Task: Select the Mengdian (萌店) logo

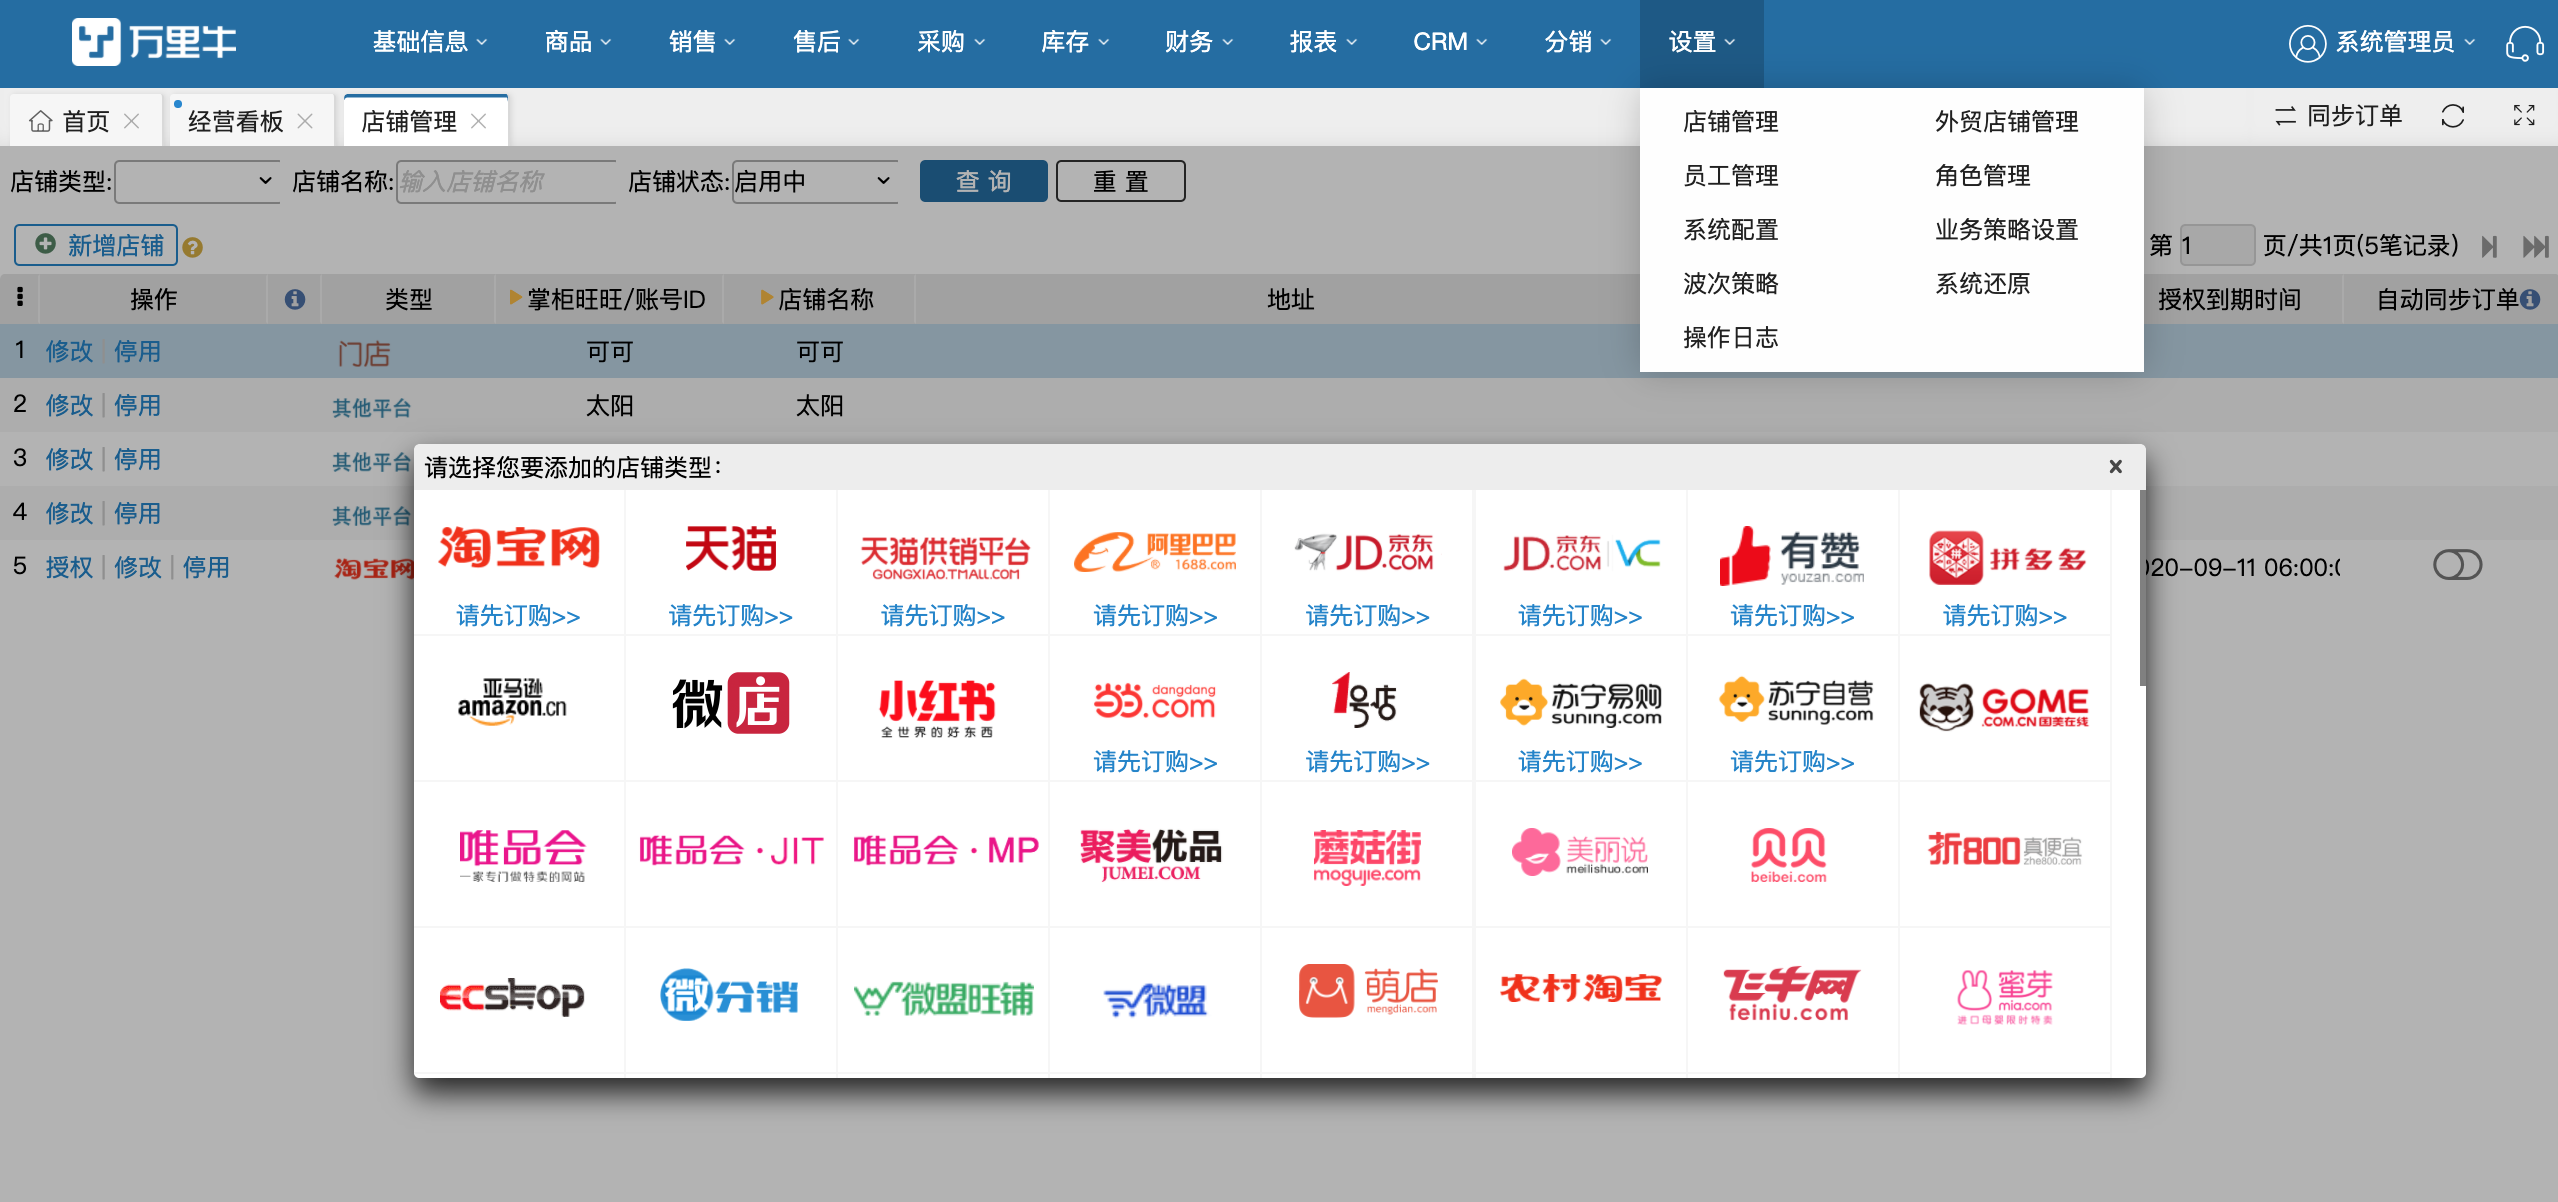Action: [x=1368, y=991]
